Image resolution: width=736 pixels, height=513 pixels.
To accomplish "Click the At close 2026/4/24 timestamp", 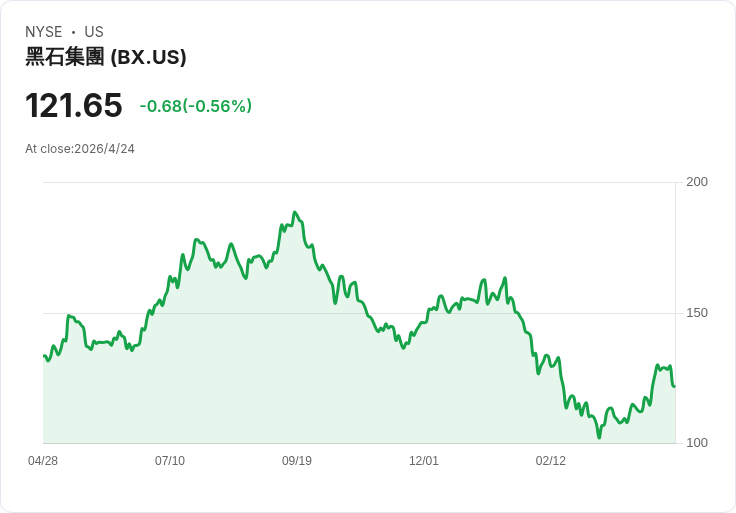I will pos(80,149).
